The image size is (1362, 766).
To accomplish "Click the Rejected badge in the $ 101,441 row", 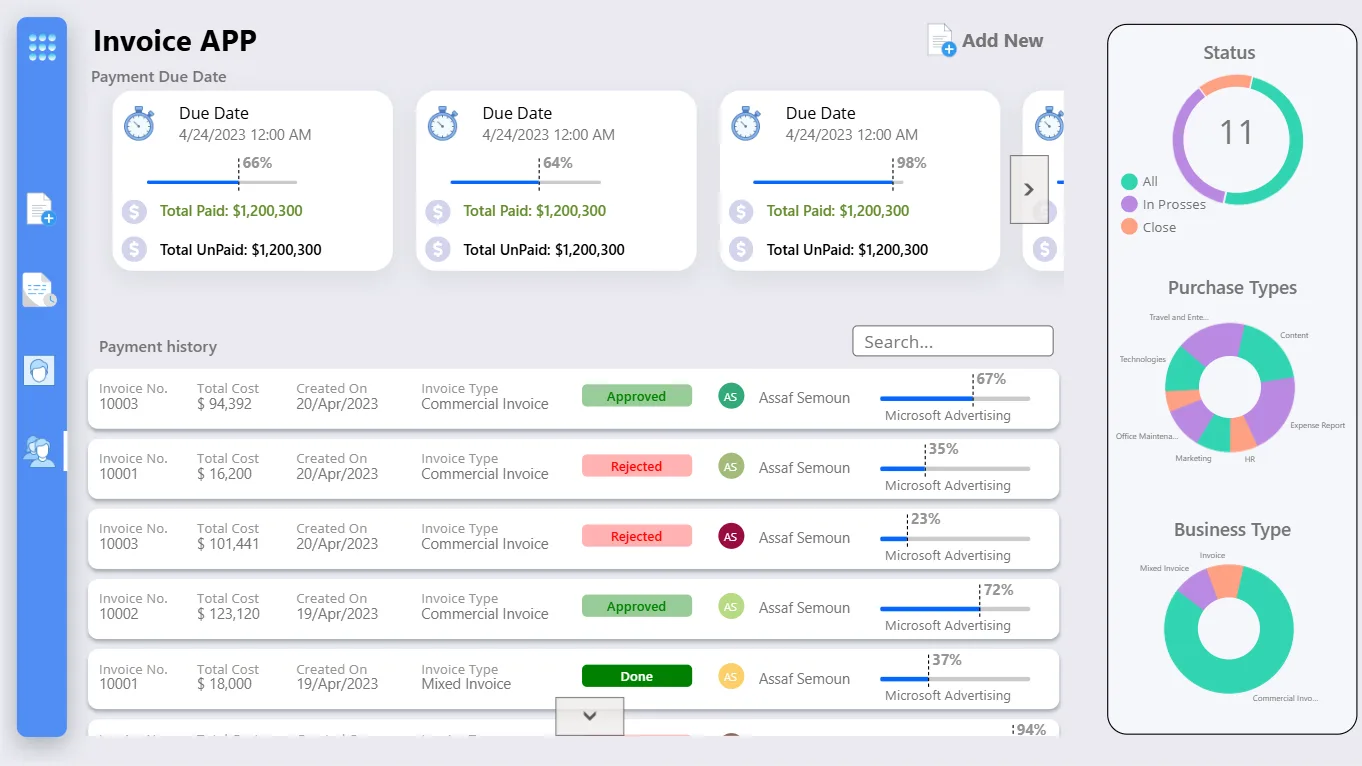I will coord(637,536).
